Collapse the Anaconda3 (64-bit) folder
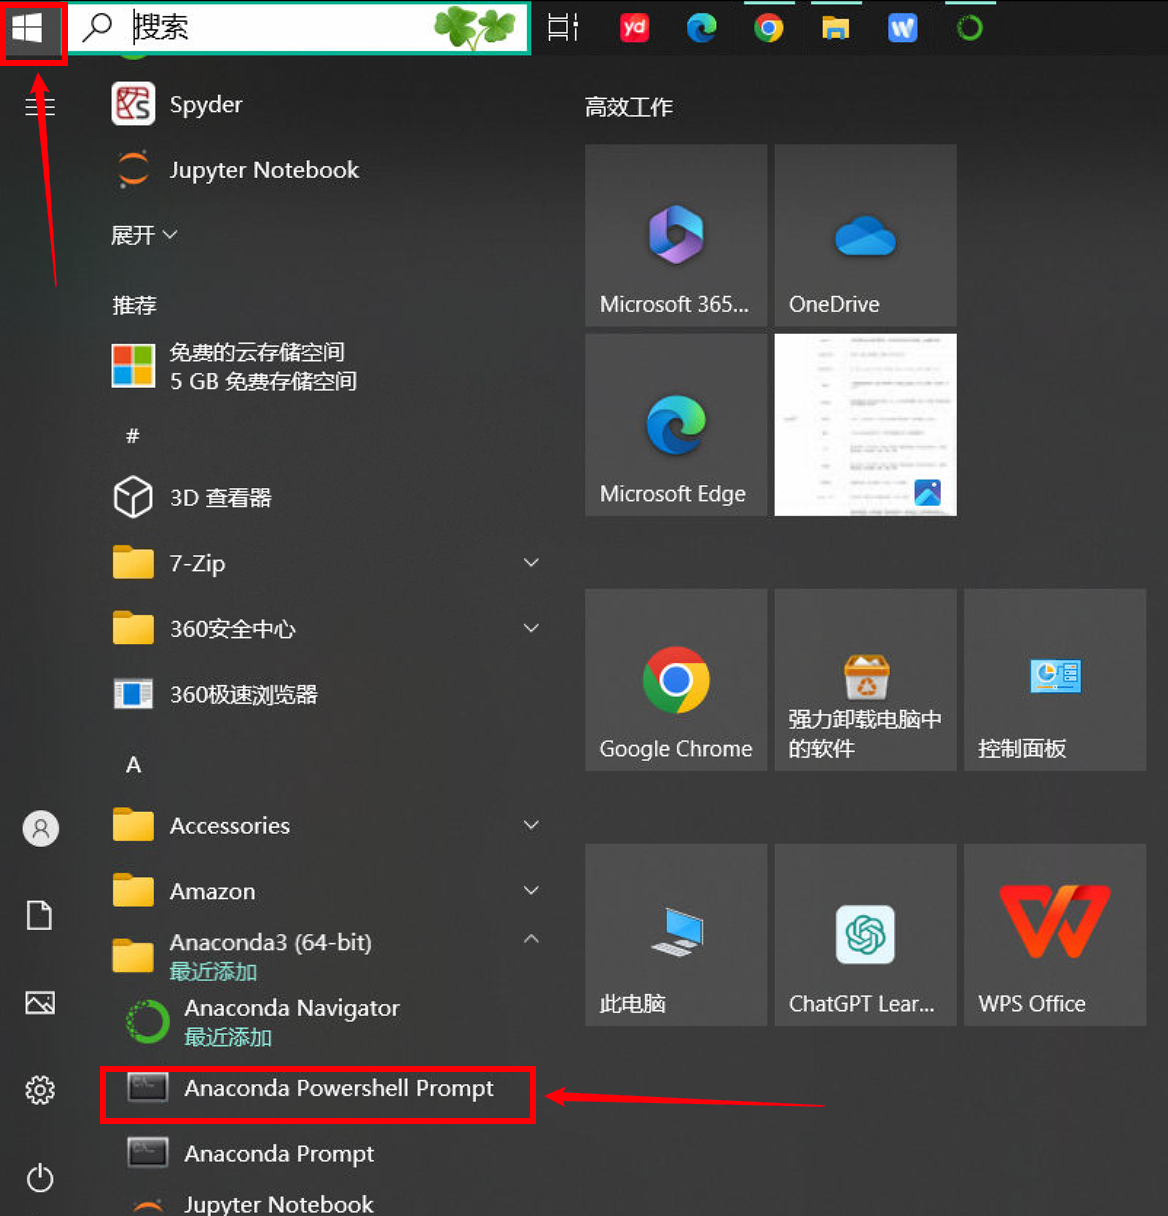1168x1216 pixels. (x=326, y=955)
